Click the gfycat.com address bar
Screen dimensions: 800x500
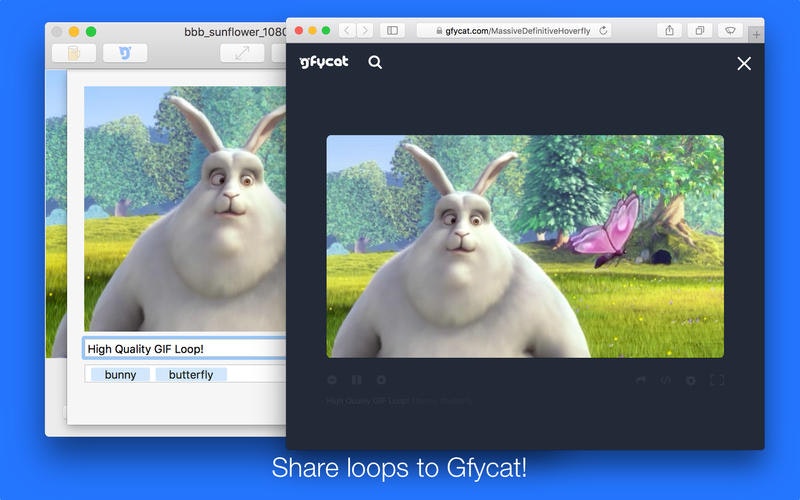click(514, 31)
